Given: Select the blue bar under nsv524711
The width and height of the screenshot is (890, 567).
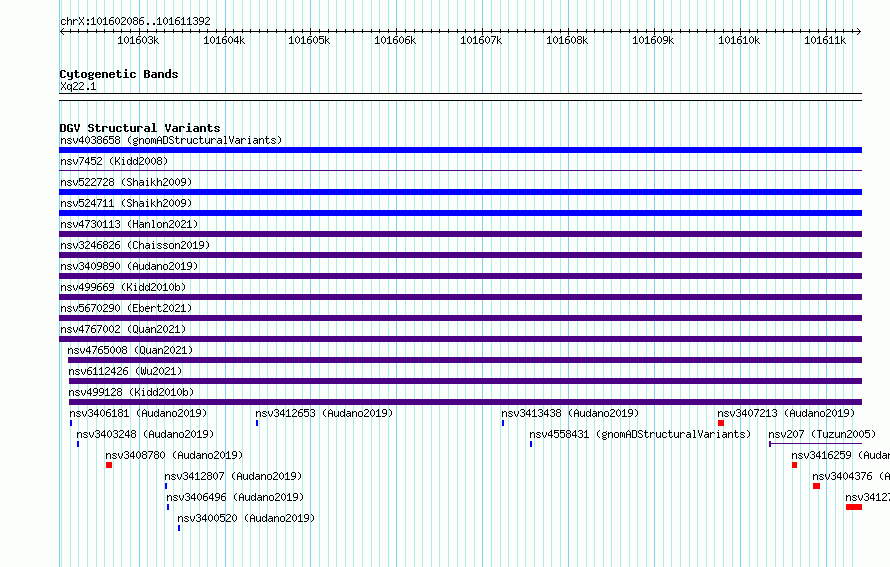Looking at the screenshot, I should pos(460,213).
